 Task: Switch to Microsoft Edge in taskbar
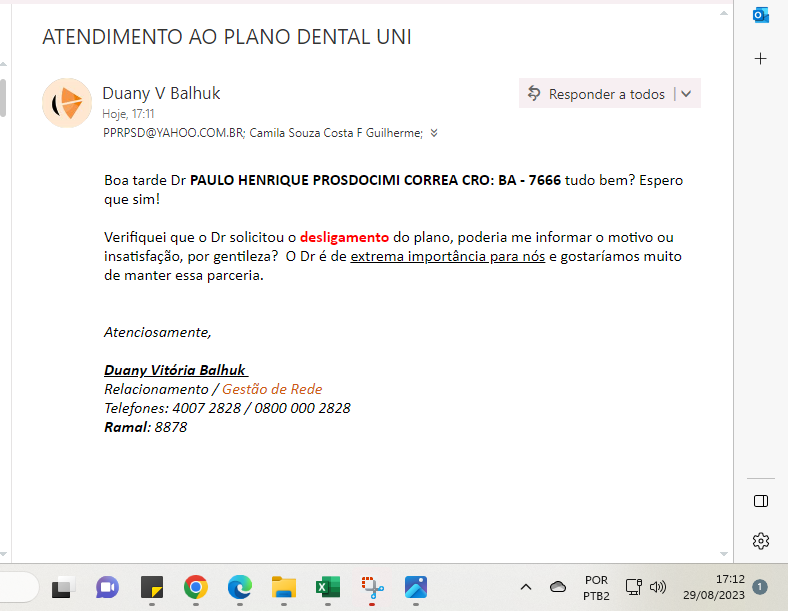pyautogui.click(x=239, y=587)
